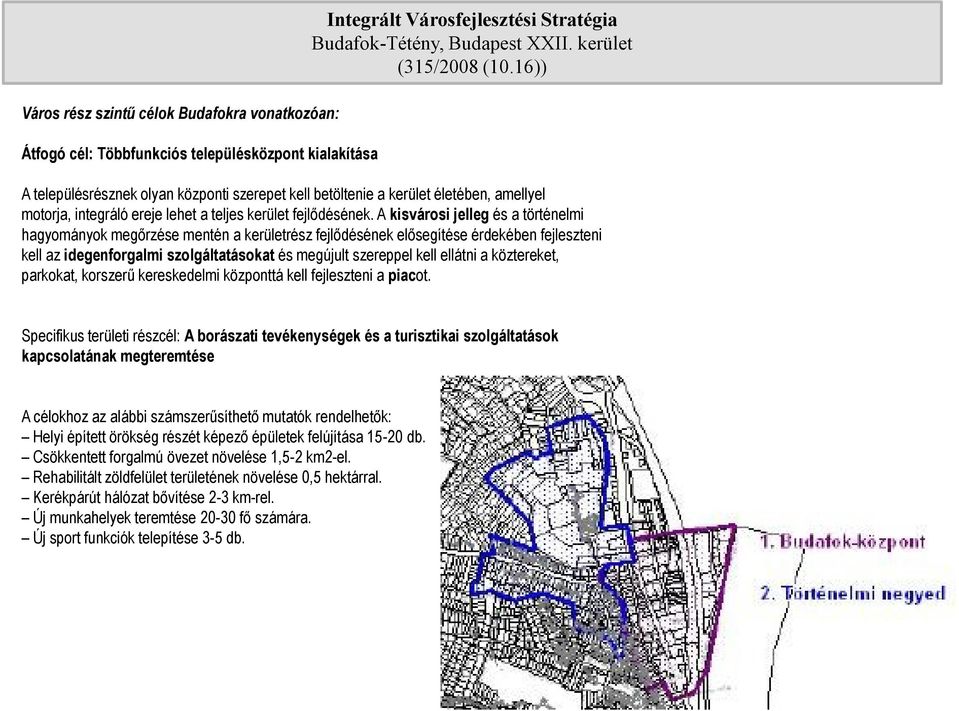The width and height of the screenshot is (959, 711).
Task: Click bullet 'Helyi épített örökség részét képező épületek felújítása'
Action: coord(223,437)
